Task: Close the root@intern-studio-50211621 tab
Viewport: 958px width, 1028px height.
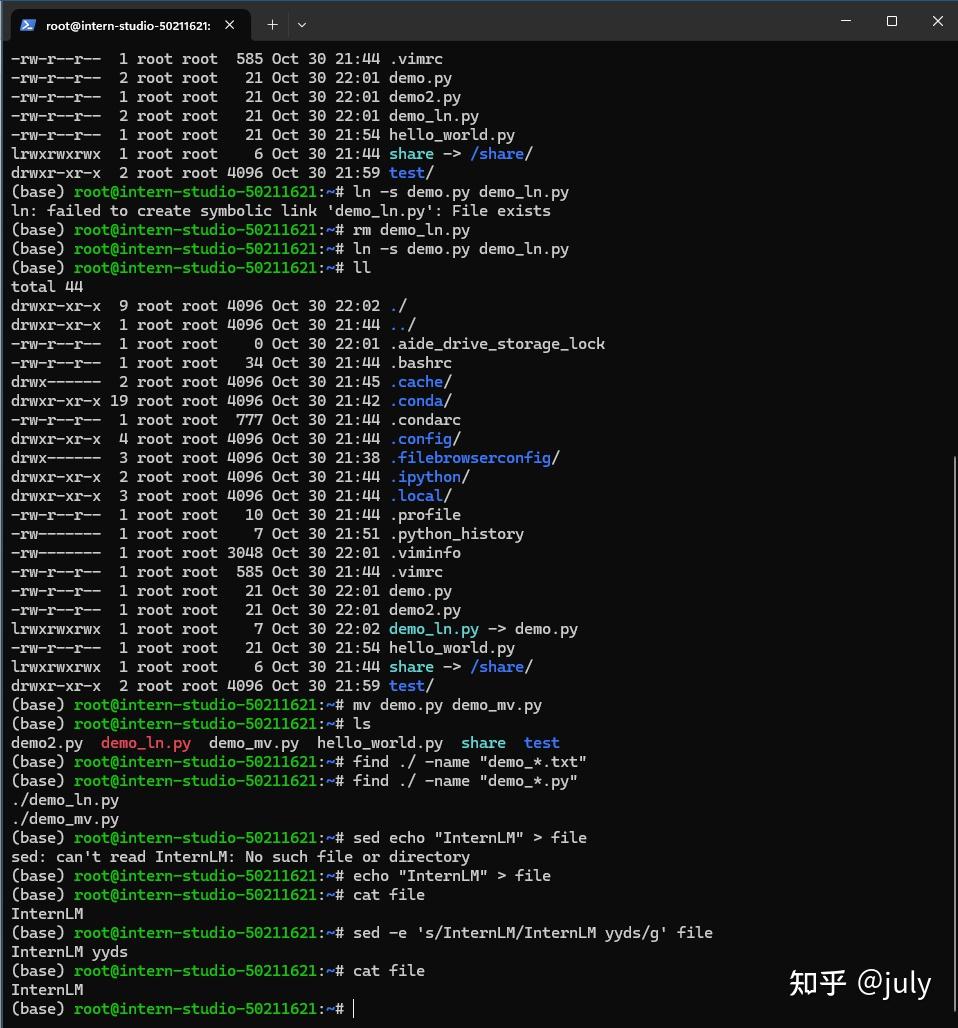Action: point(230,24)
